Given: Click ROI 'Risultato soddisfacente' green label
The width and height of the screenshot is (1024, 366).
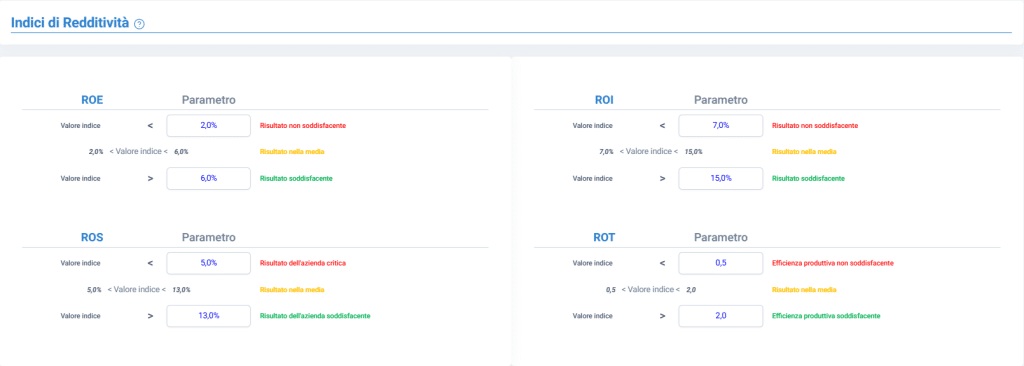Looking at the screenshot, I should coord(808,178).
